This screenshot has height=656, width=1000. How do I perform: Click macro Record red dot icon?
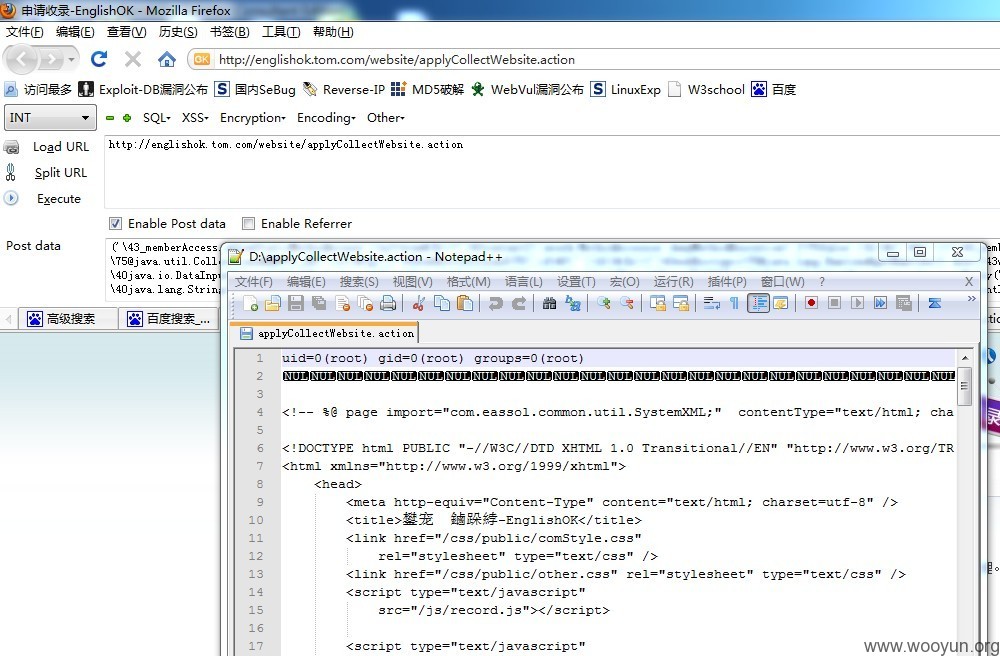(811, 303)
